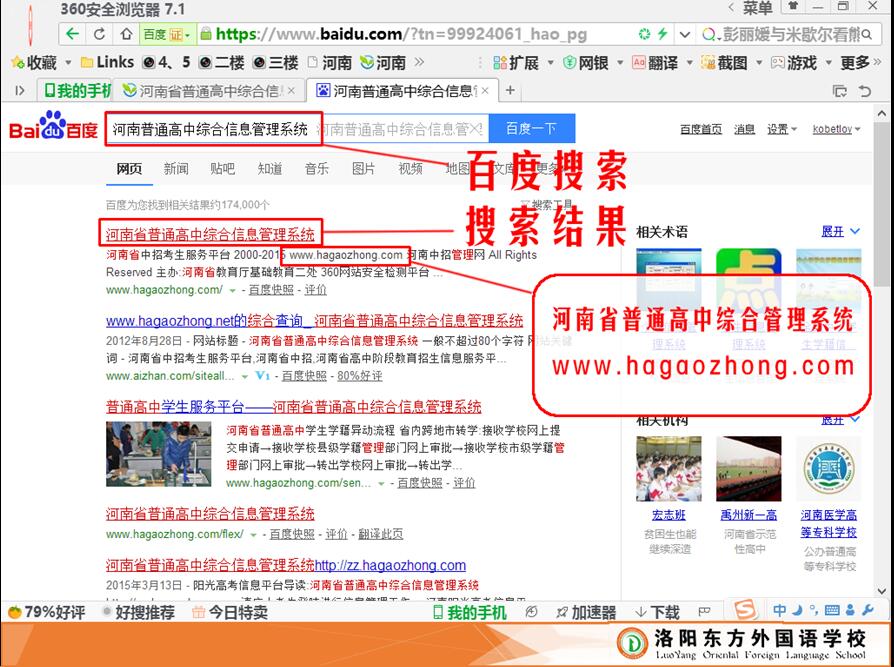Screen dimensions: 894x667
Task: Open 下载 downloads in the status bar
Action: (657, 612)
